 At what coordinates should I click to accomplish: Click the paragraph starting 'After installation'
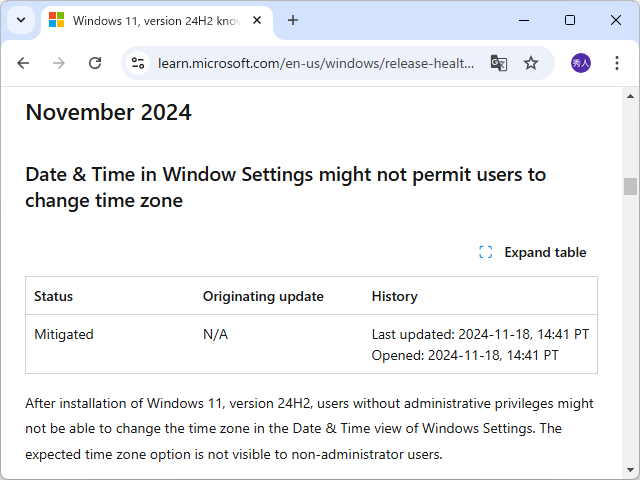click(309, 429)
